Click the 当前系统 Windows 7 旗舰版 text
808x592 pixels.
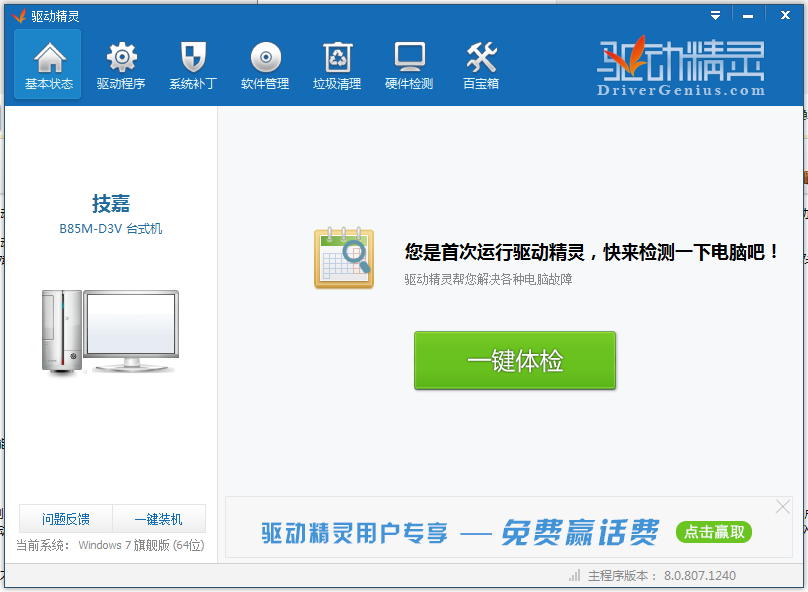(110, 545)
